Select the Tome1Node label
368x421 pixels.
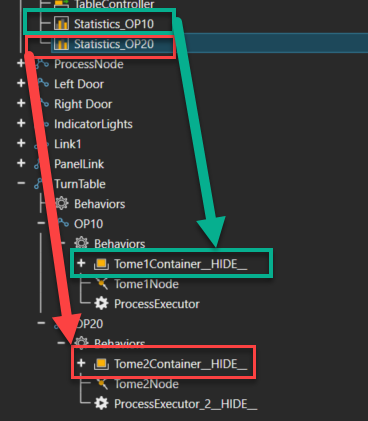point(146,284)
